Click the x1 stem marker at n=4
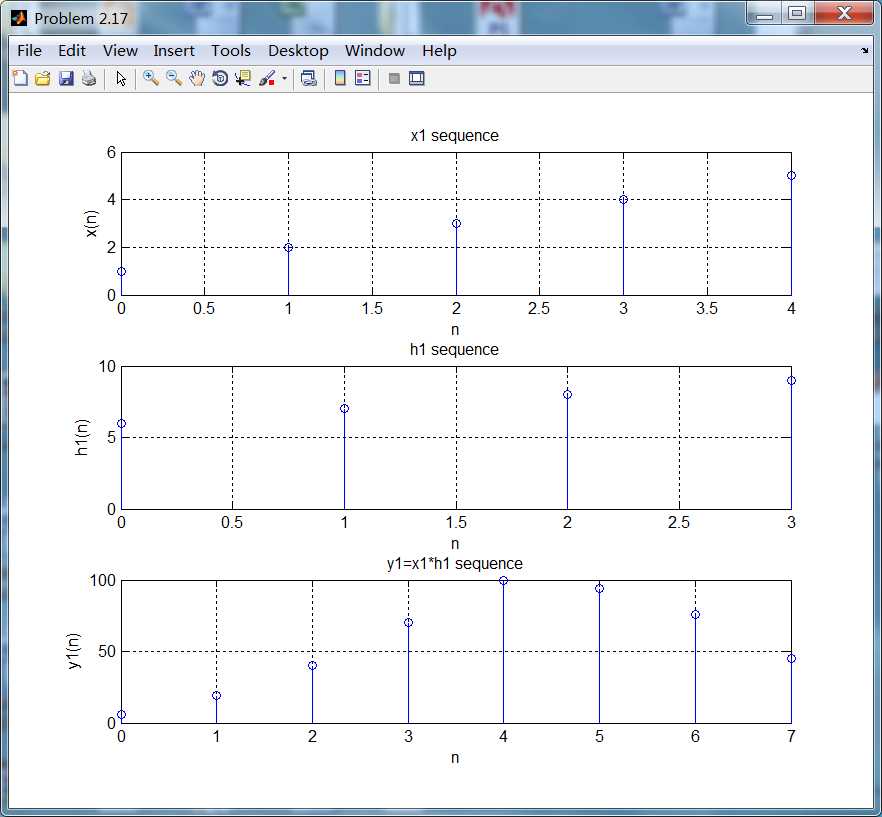882x817 pixels. [791, 176]
